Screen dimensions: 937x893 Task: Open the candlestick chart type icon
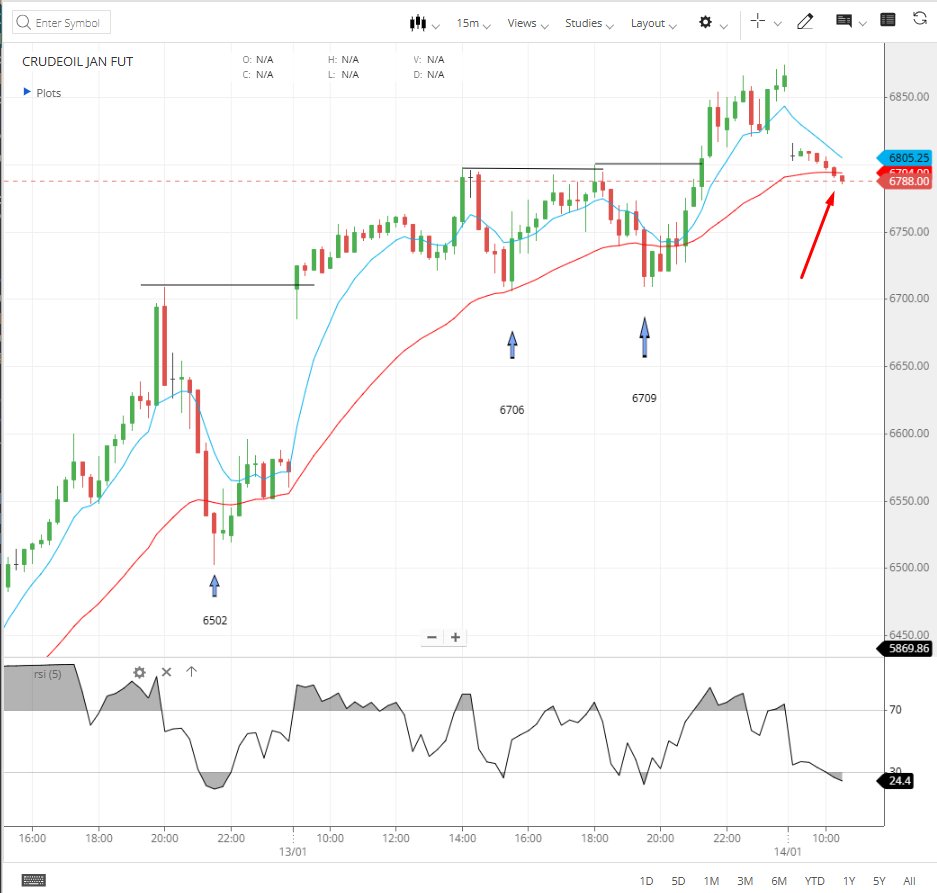click(x=418, y=23)
